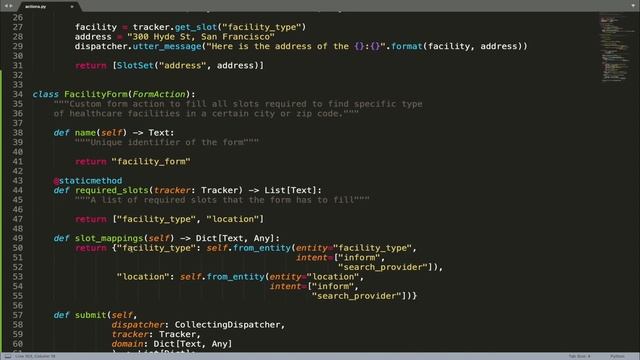Click the 'required_slots' function name

point(111,190)
